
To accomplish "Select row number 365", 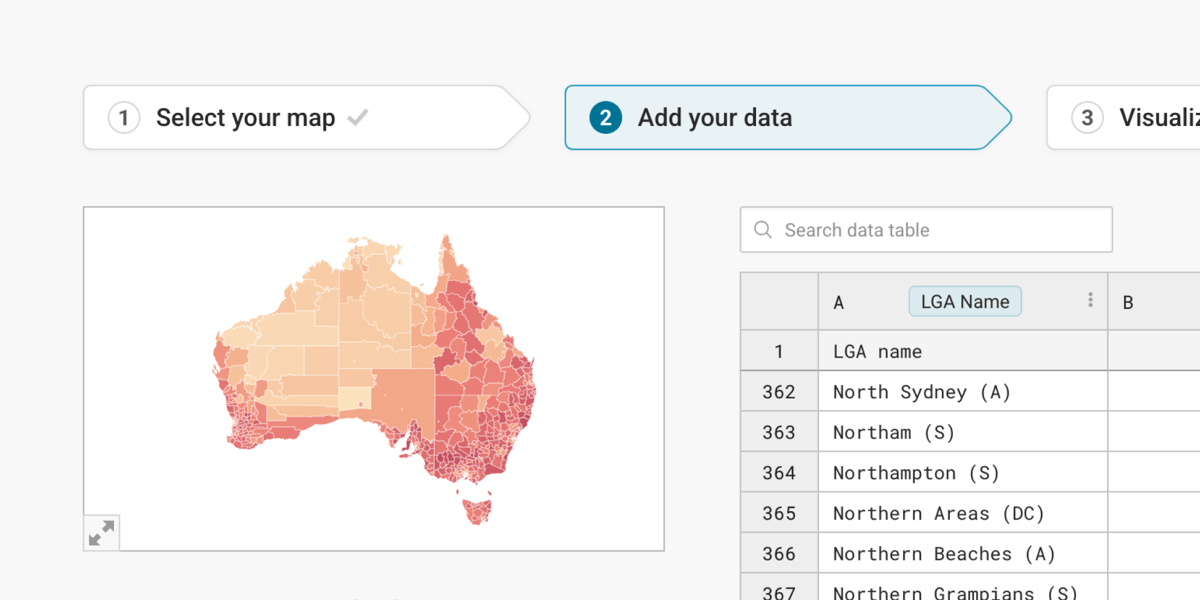I will pyautogui.click(x=779, y=513).
